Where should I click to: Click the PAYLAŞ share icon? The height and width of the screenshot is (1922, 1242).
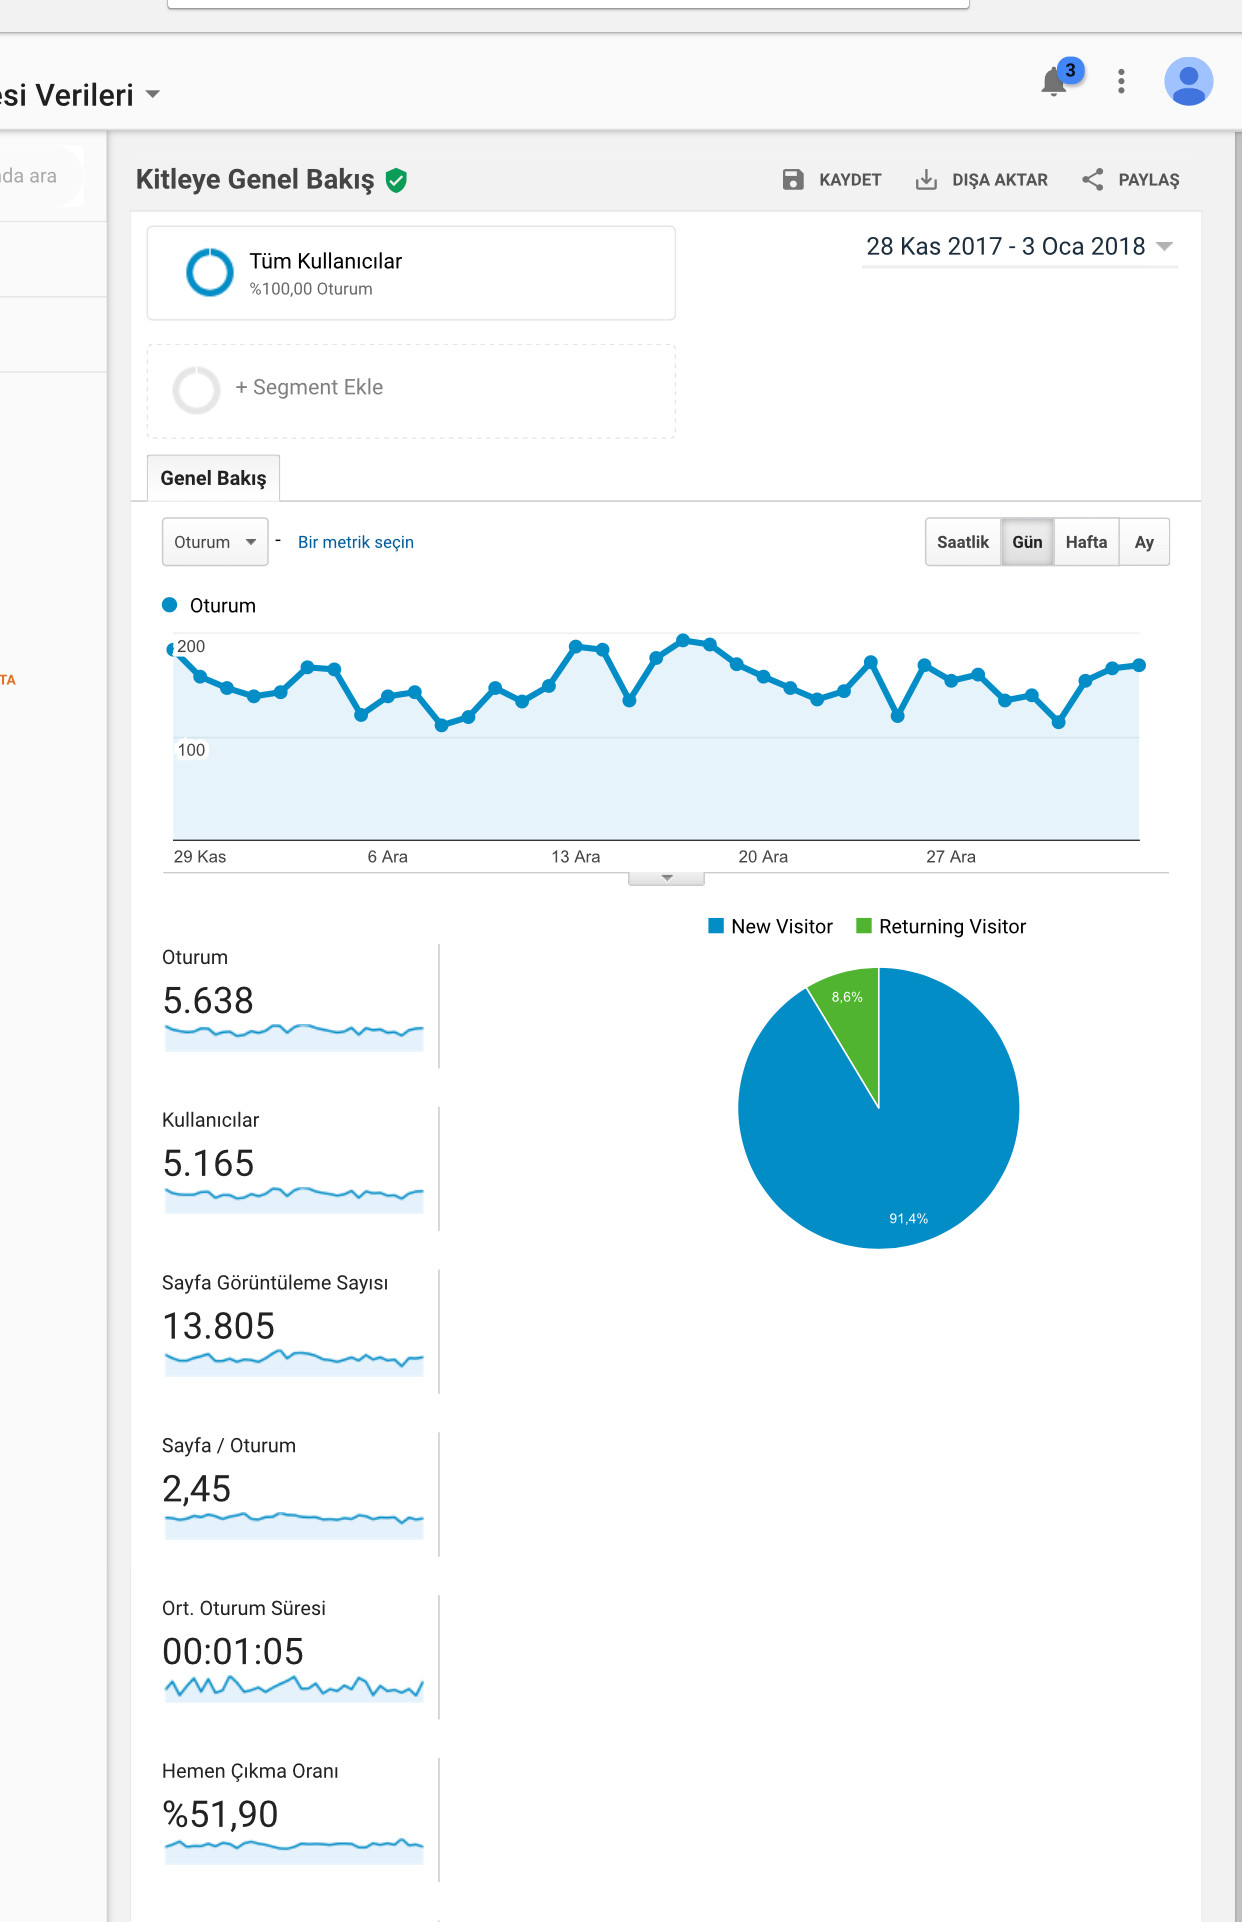[1093, 180]
